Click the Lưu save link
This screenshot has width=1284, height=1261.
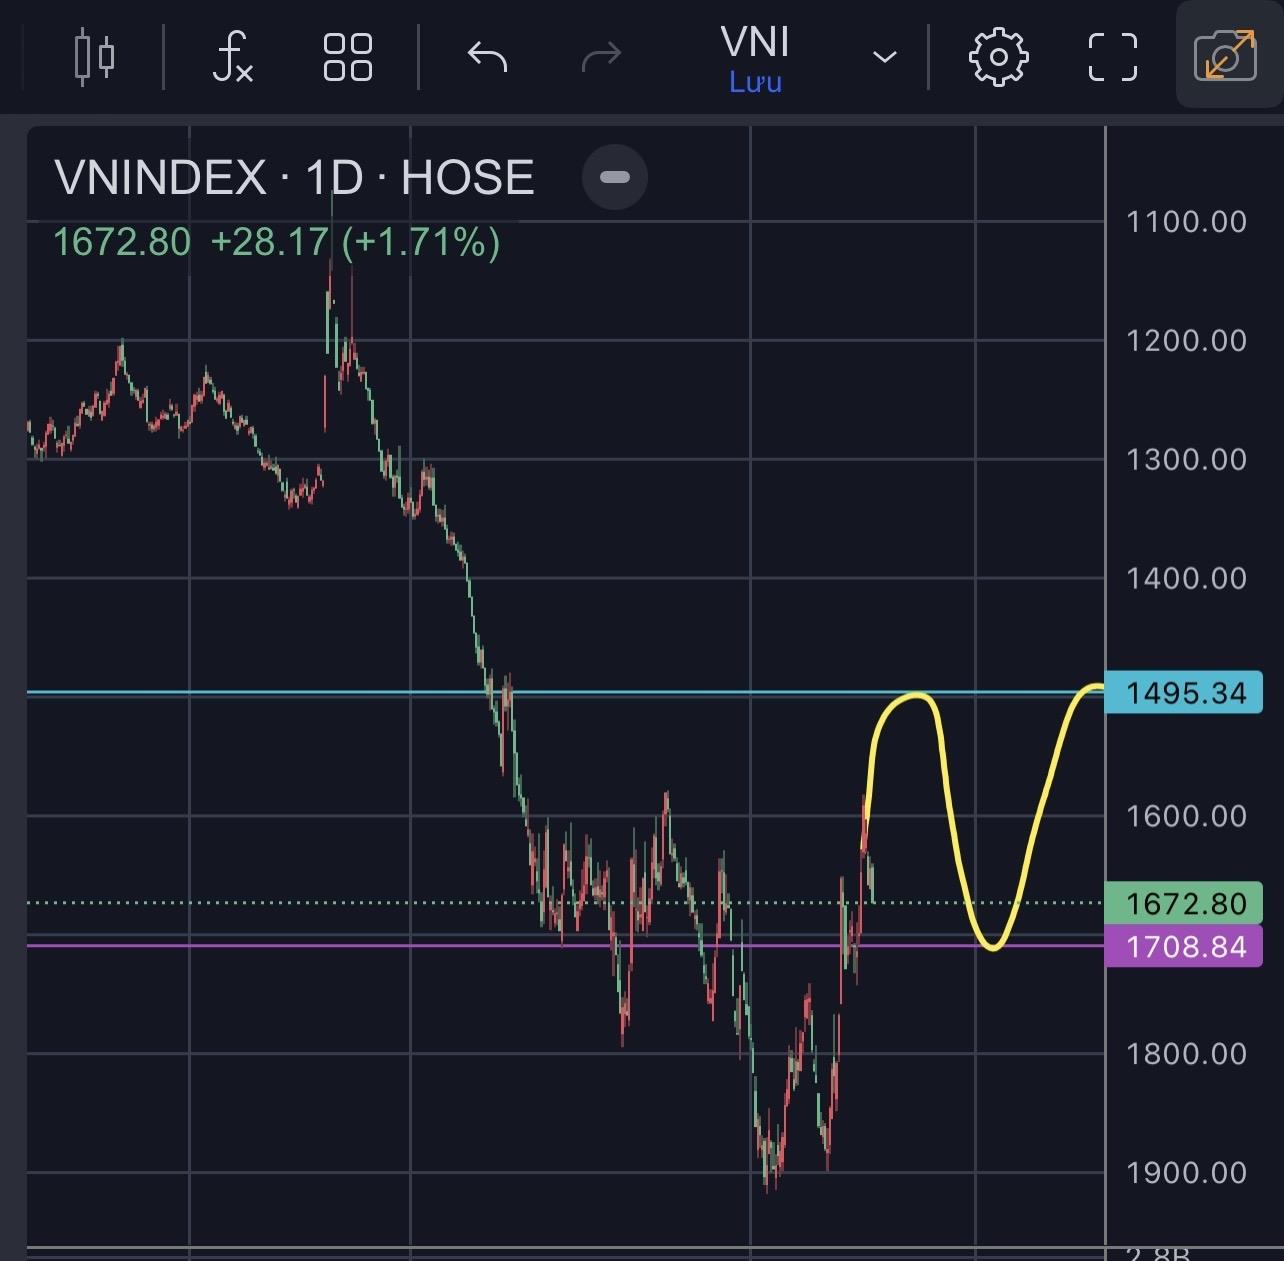pyautogui.click(x=755, y=82)
